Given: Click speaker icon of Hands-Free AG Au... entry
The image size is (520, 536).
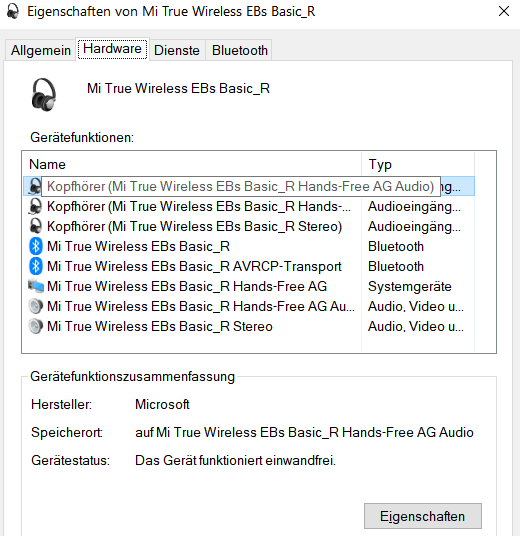Looking at the screenshot, I should tap(36, 306).
